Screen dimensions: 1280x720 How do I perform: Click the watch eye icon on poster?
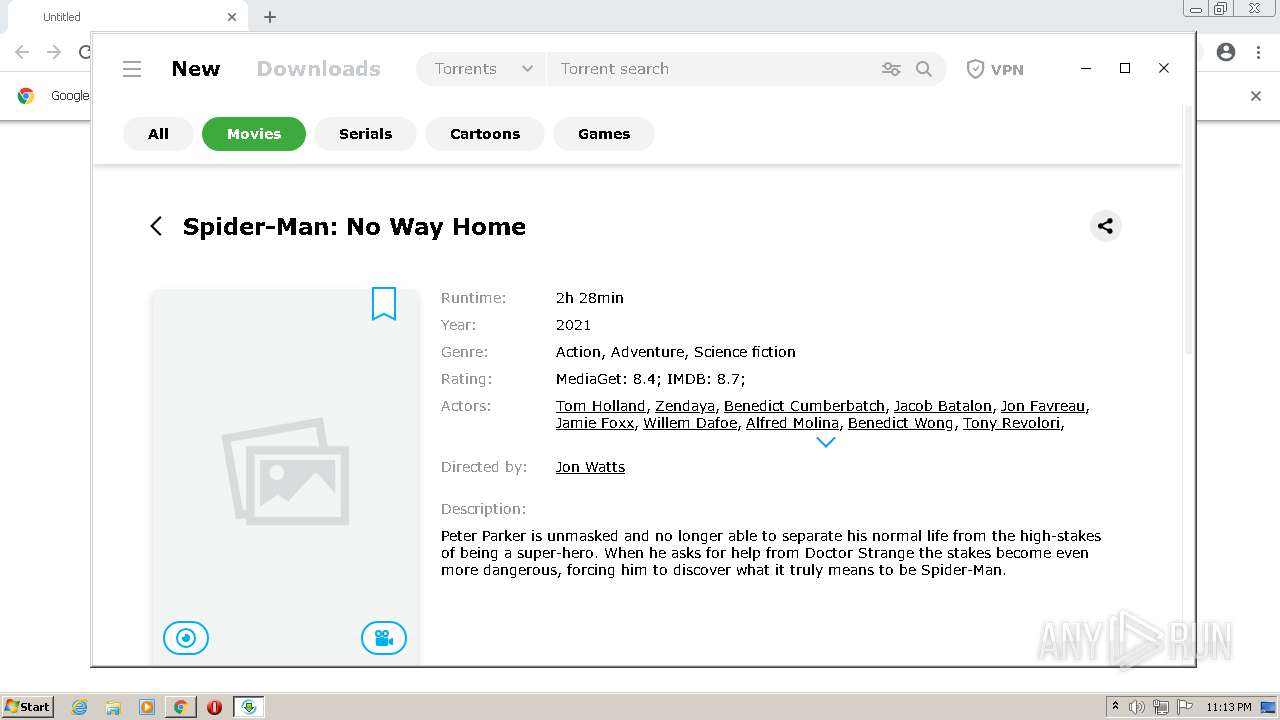(186, 638)
